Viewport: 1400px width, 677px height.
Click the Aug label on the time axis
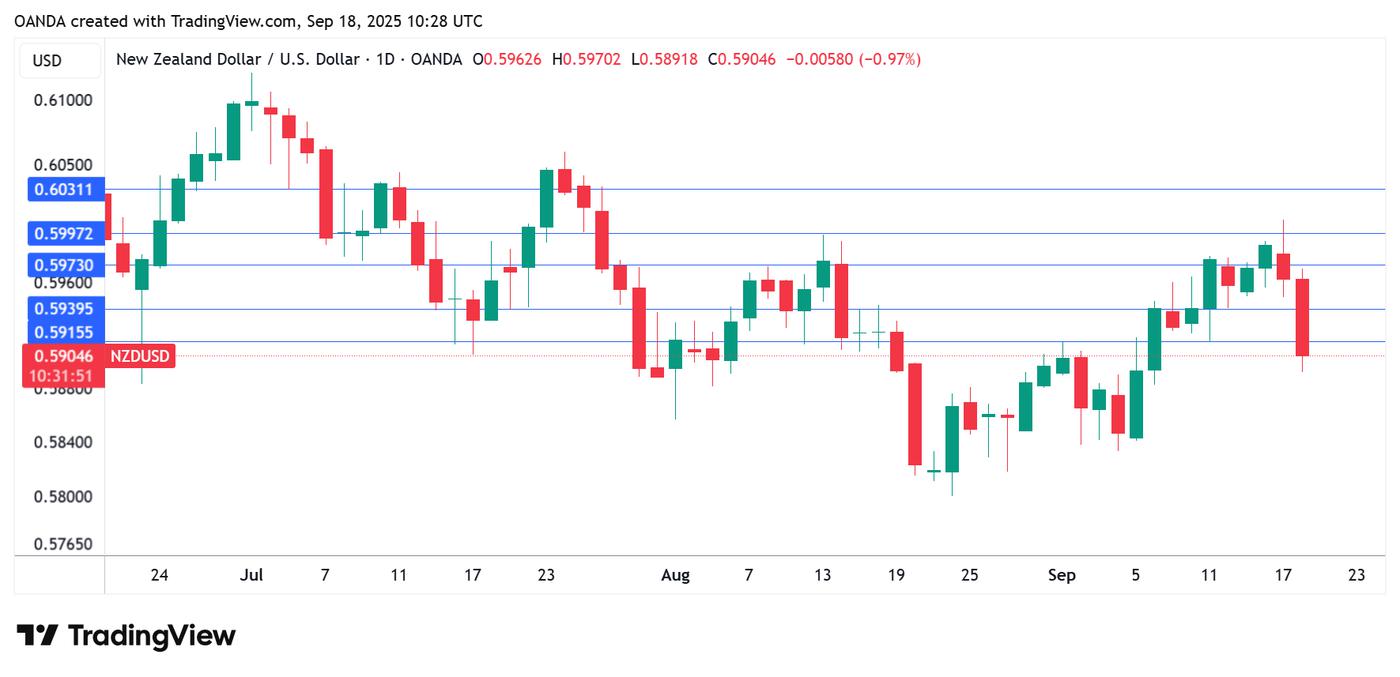click(x=676, y=575)
